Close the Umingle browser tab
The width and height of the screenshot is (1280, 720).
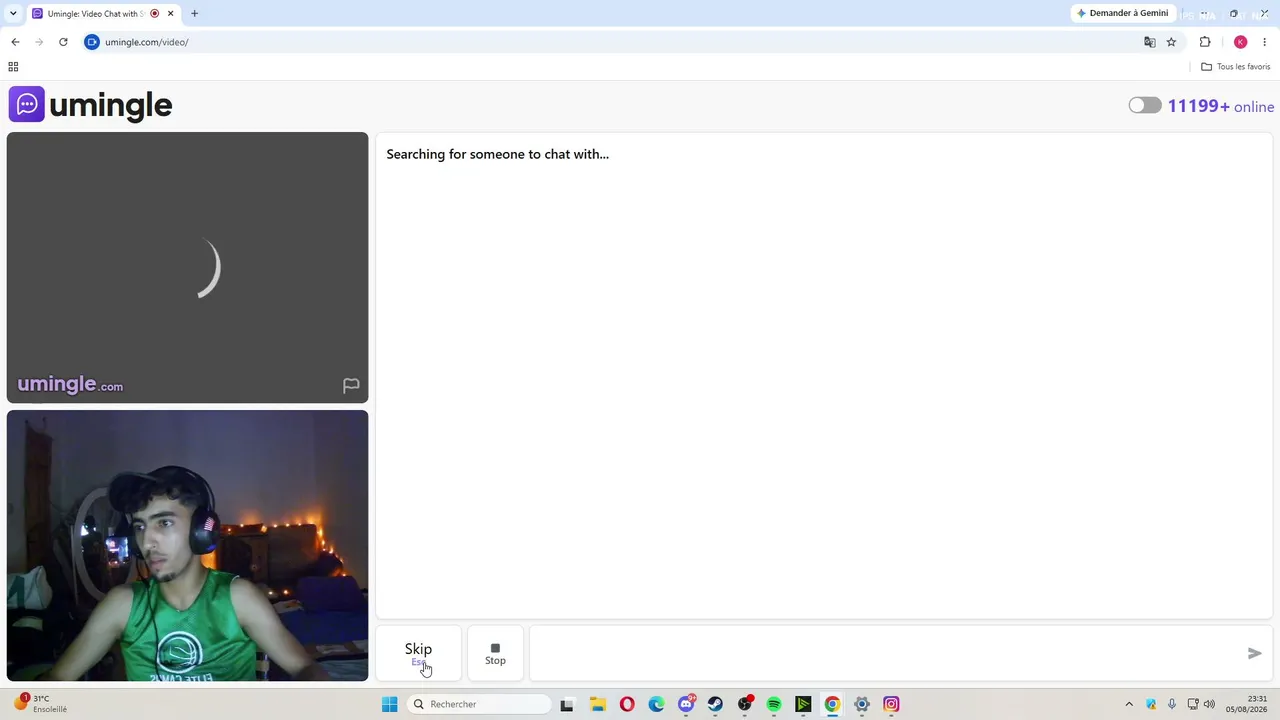pos(170,13)
